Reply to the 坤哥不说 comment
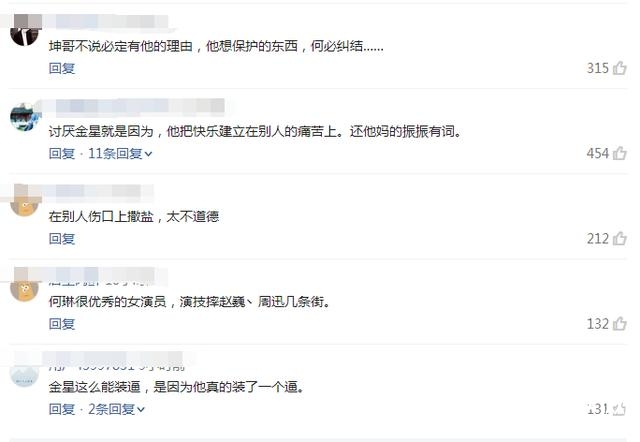Image resolution: width=640 pixels, height=442 pixels. [x=62, y=68]
